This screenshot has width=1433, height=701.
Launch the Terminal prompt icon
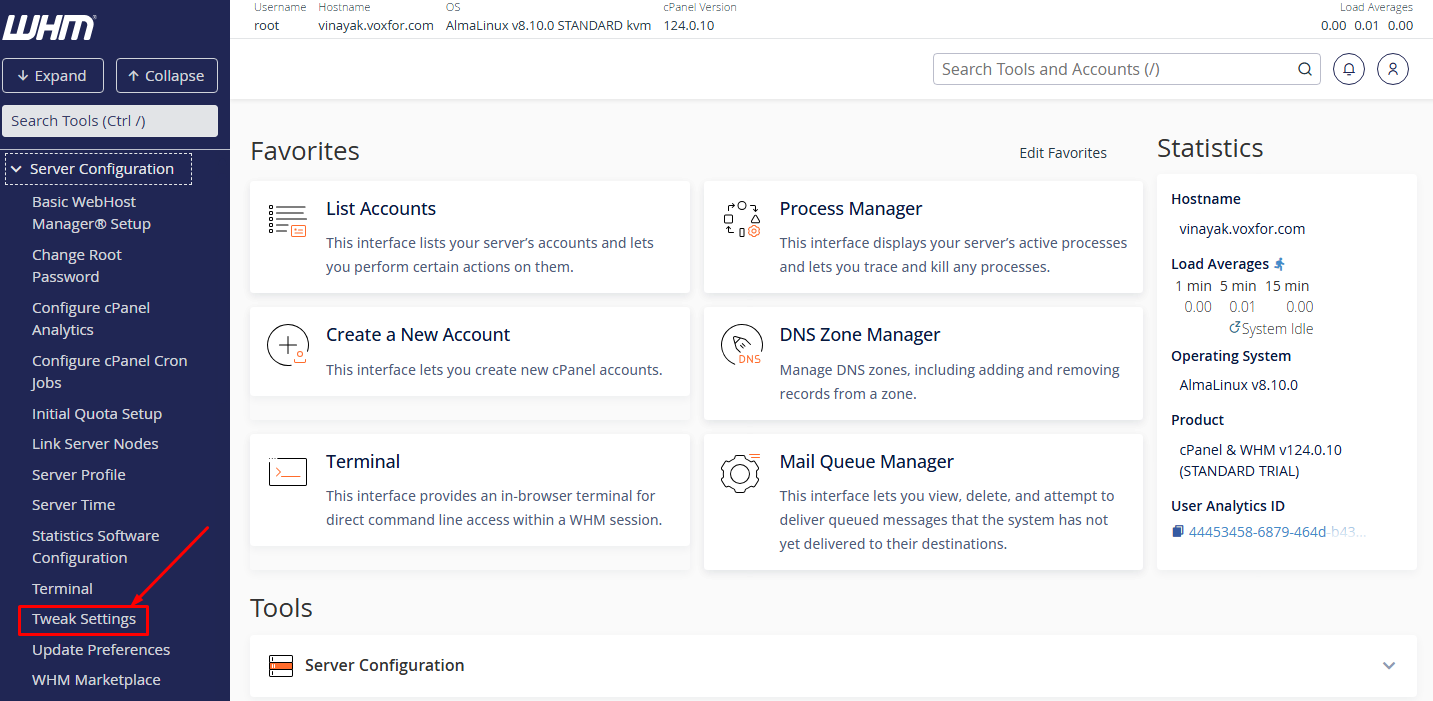click(x=287, y=471)
